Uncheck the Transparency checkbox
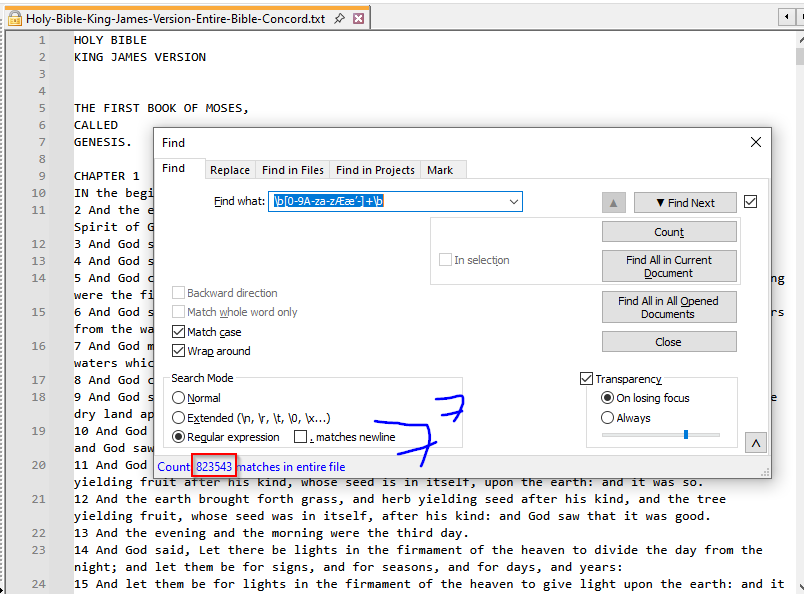Screen dimensions: 804x594 point(587,379)
